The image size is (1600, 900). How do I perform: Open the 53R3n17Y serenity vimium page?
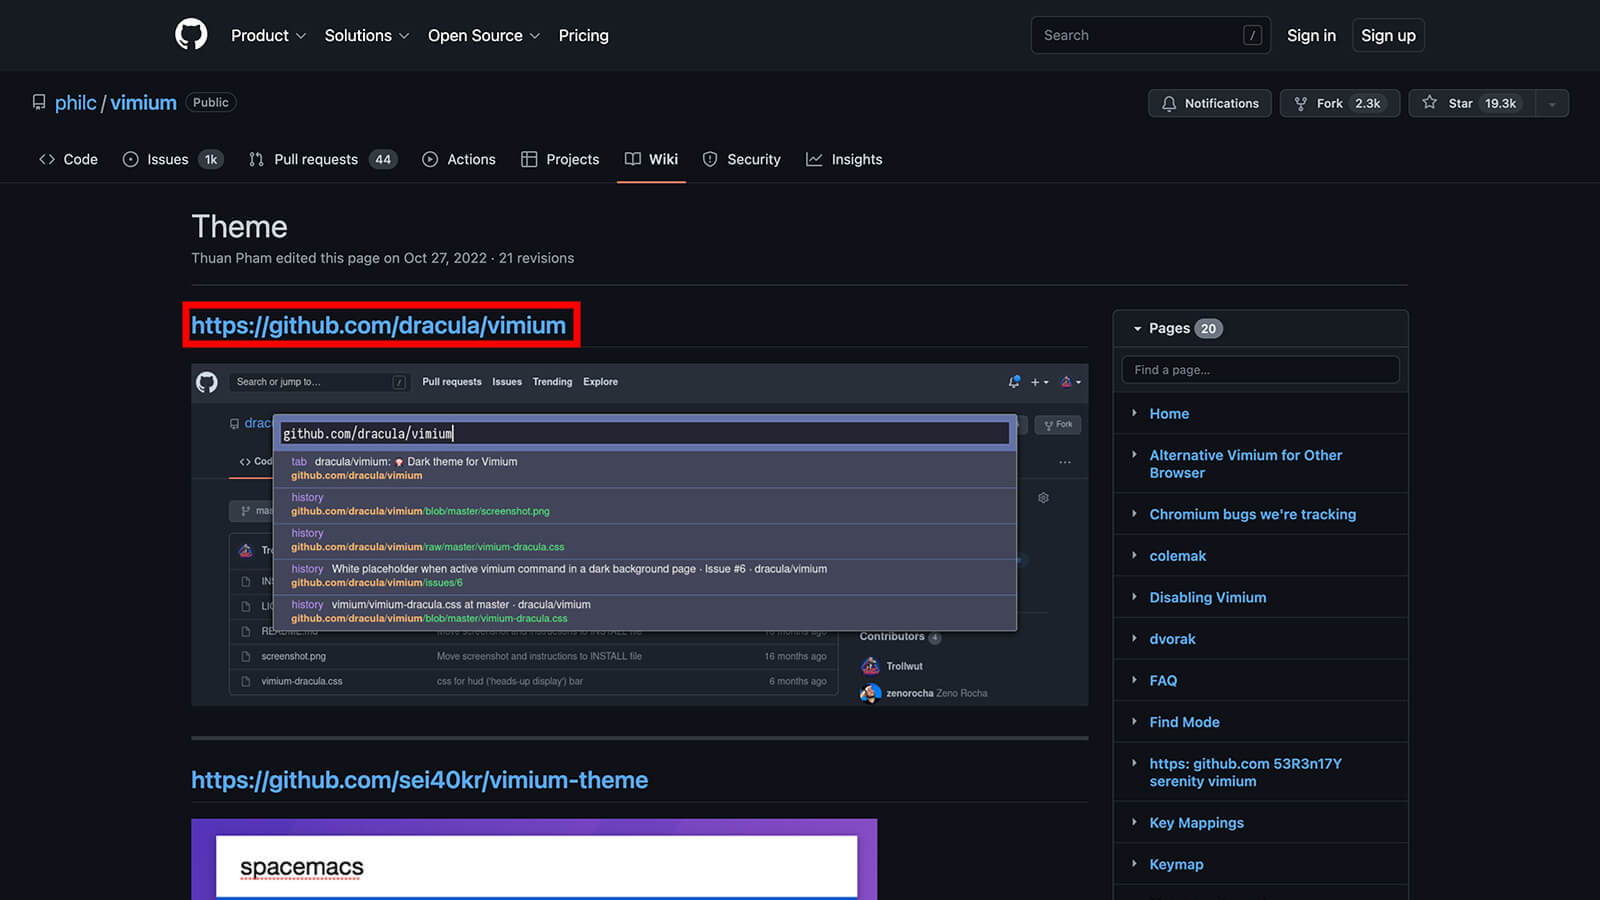(x=1246, y=772)
